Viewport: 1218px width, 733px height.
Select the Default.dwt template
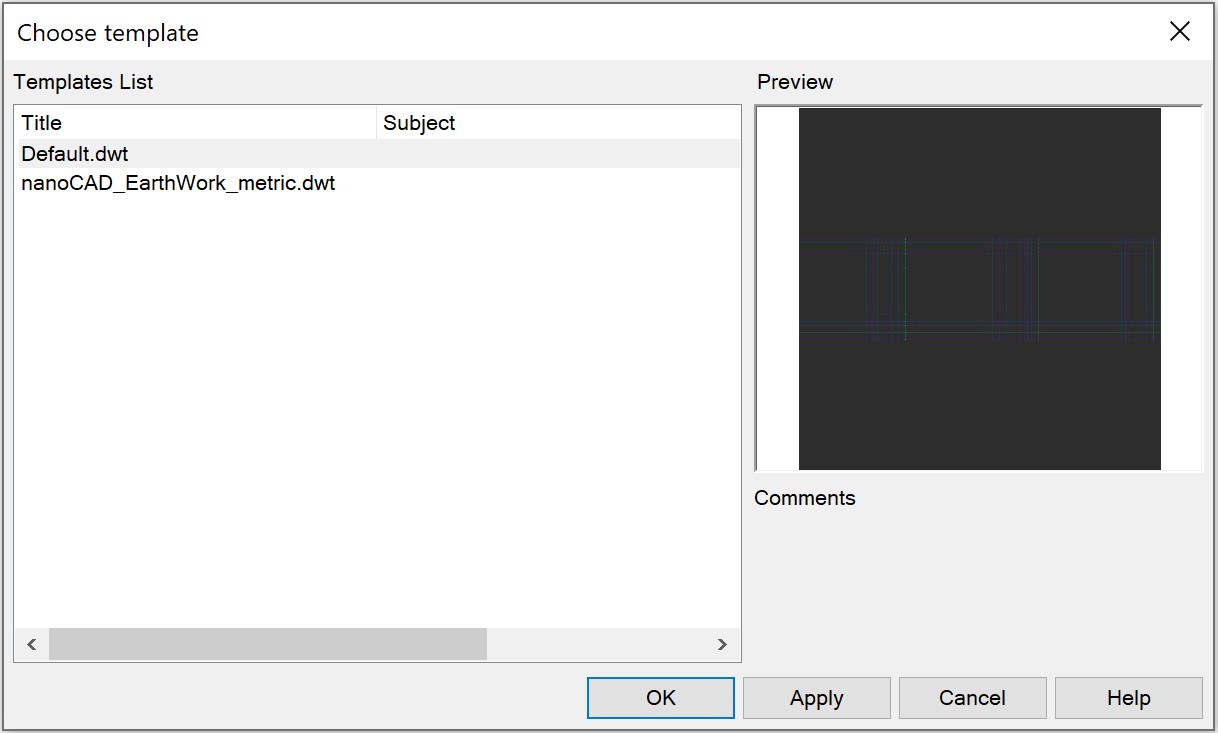coord(75,154)
